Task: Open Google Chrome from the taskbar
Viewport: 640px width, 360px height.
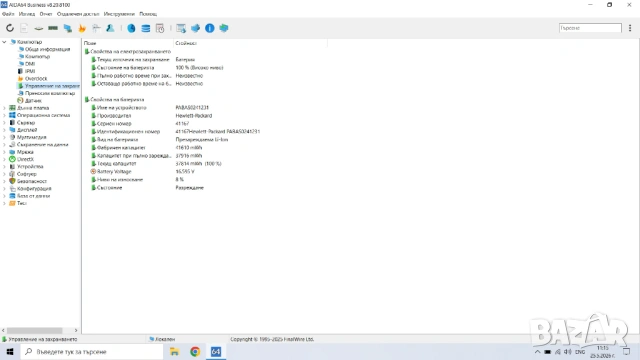Action: 195,351
